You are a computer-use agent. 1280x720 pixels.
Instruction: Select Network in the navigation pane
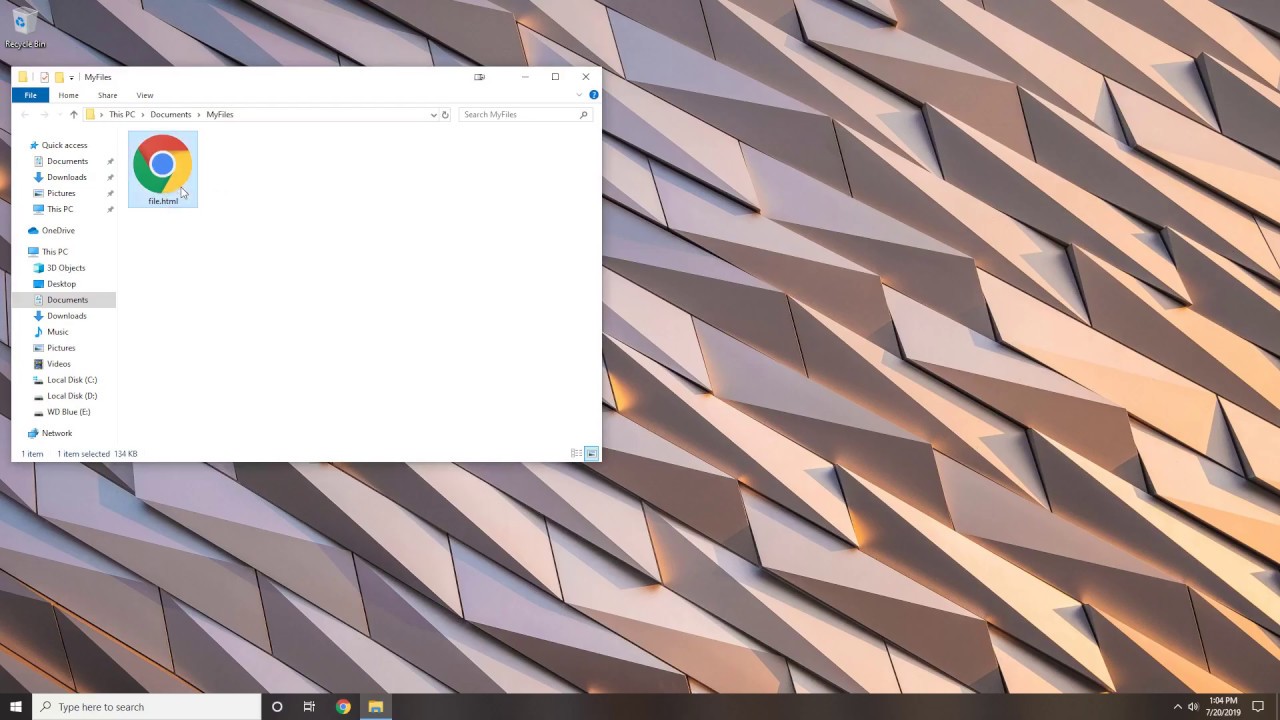pos(57,433)
